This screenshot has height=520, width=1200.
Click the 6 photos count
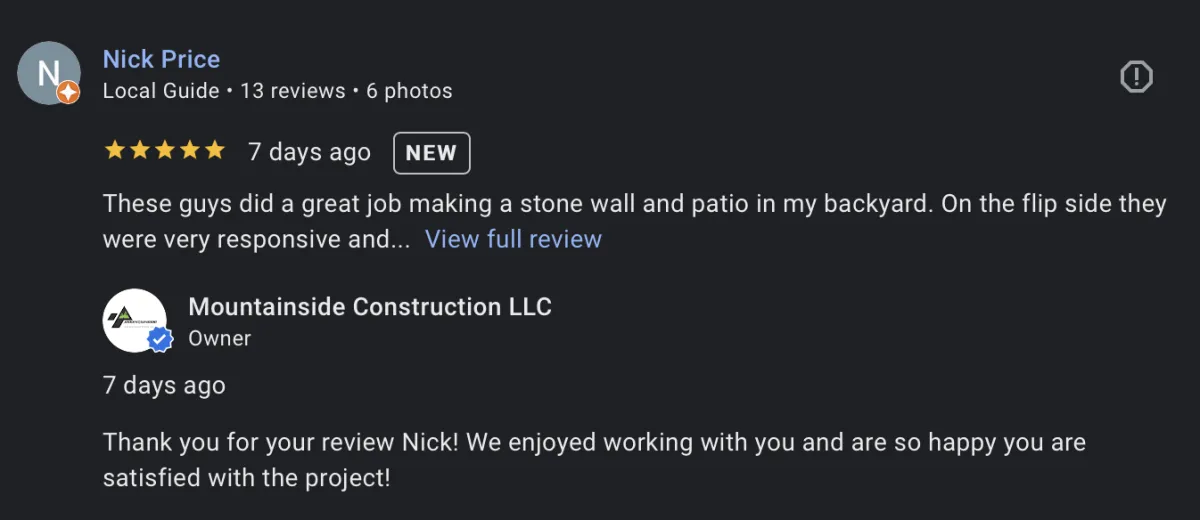tap(409, 91)
